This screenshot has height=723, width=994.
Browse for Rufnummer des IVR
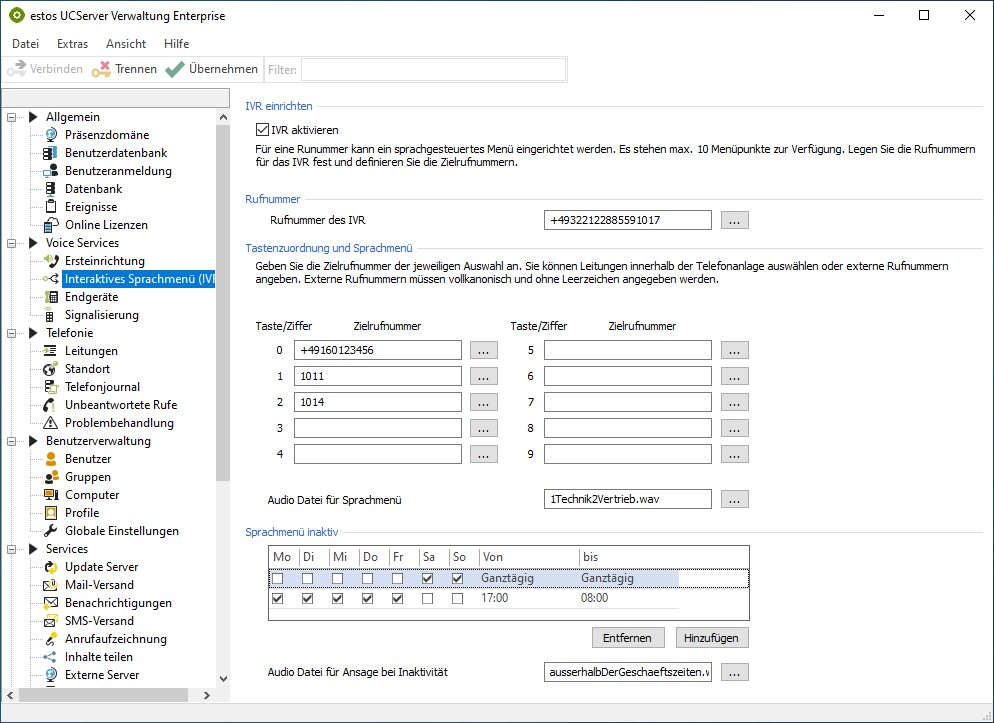(734, 221)
